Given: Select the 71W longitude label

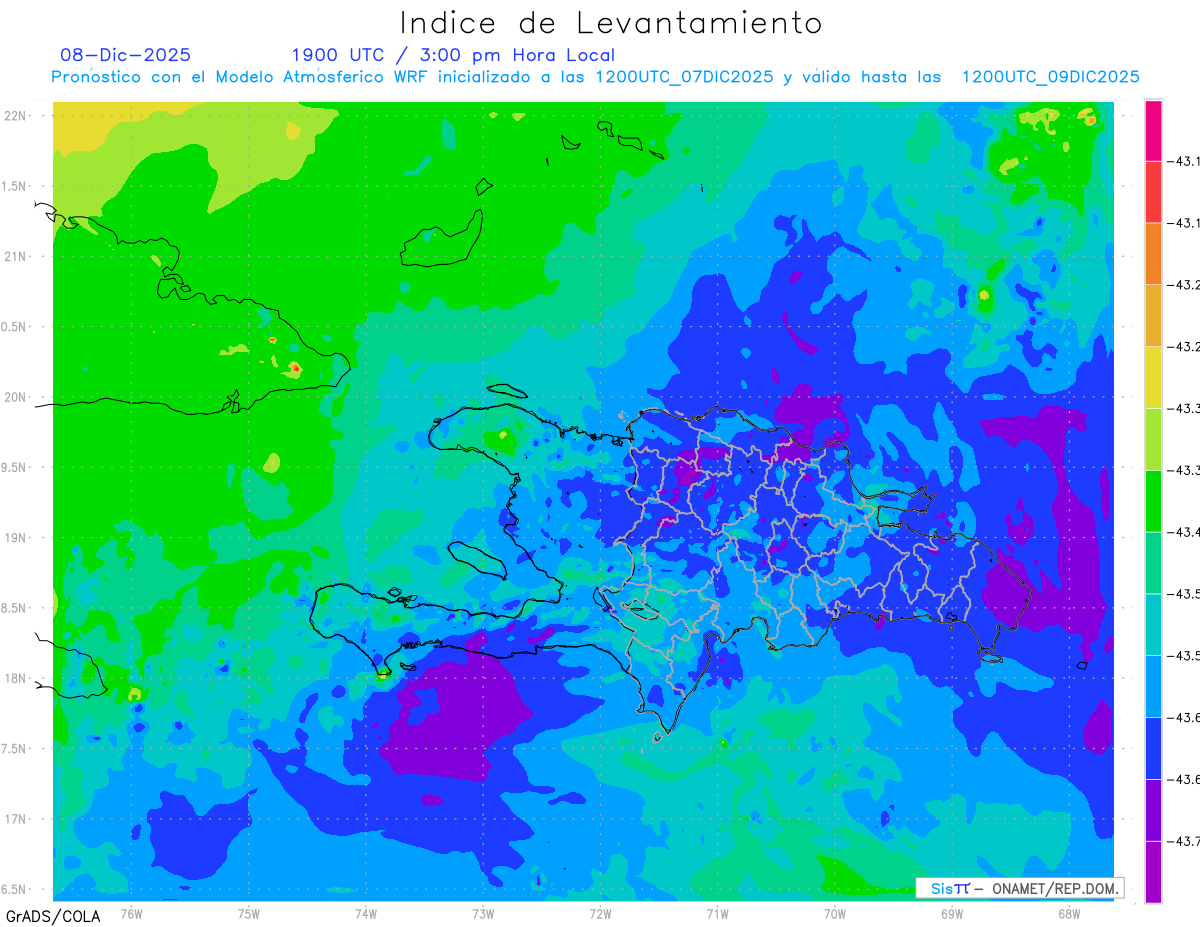Looking at the screenshot, I should (717, 913).
